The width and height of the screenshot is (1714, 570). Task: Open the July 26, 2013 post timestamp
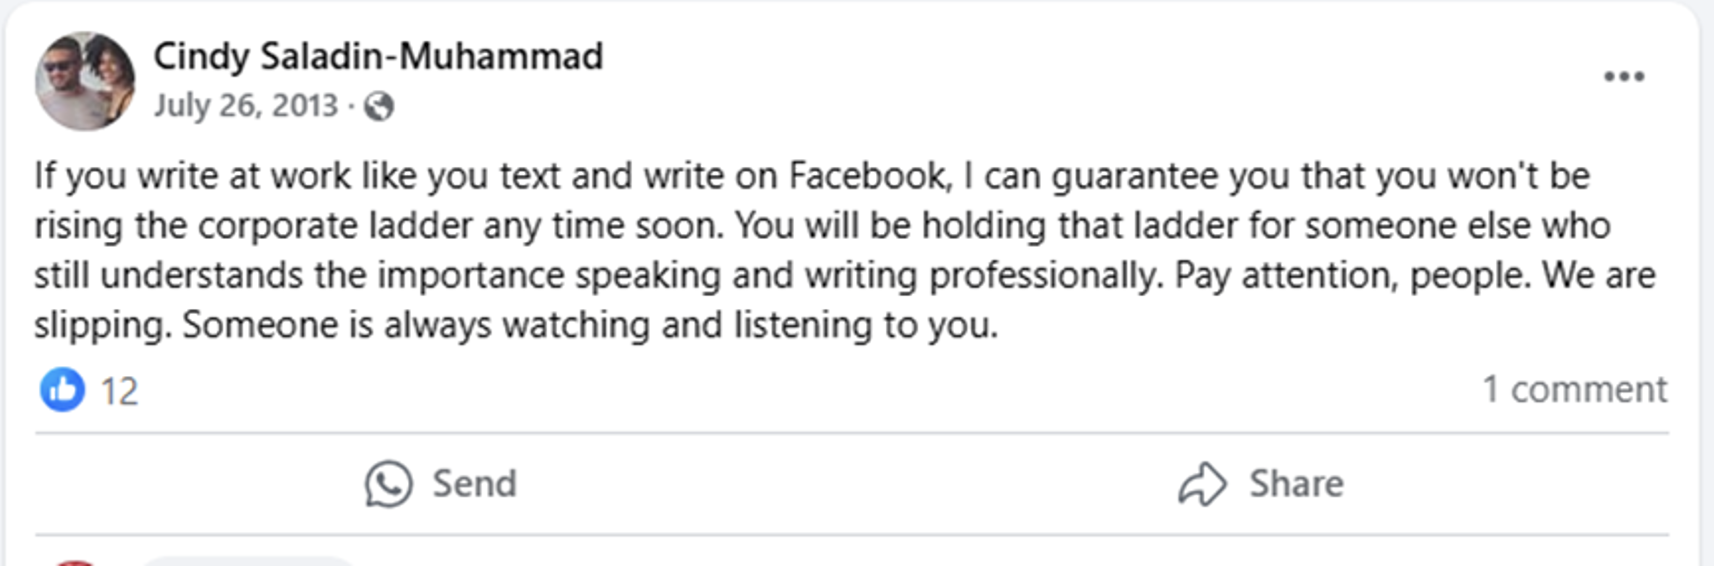(x=246, y=105)
